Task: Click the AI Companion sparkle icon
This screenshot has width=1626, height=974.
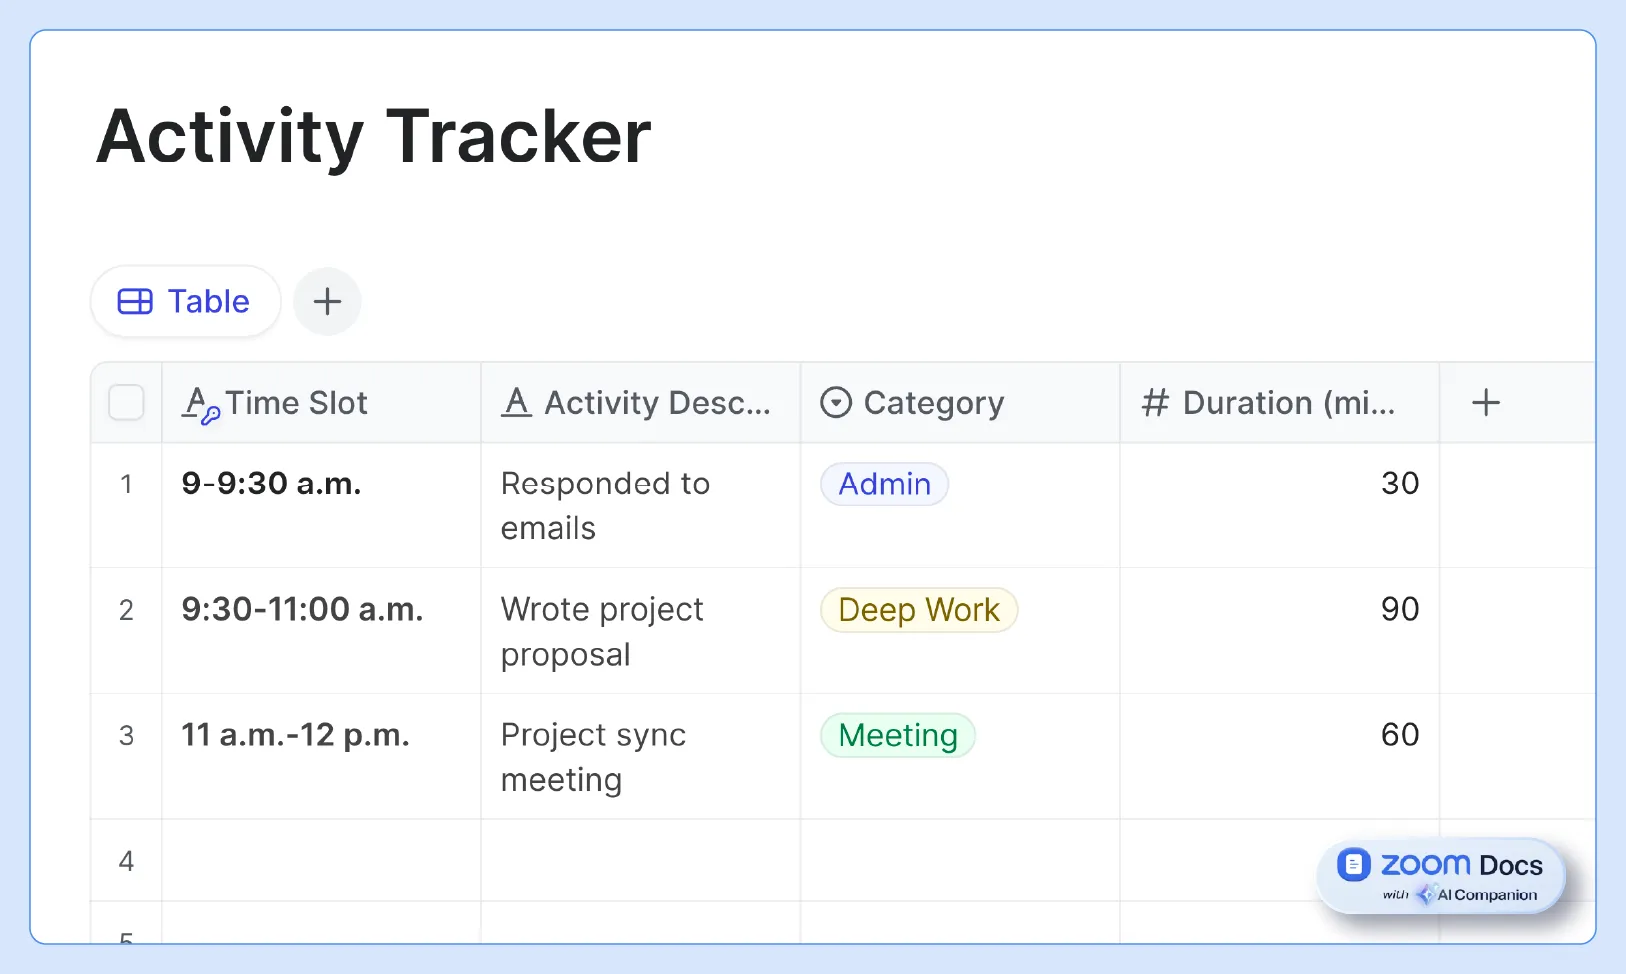Action: [1424, 895]
